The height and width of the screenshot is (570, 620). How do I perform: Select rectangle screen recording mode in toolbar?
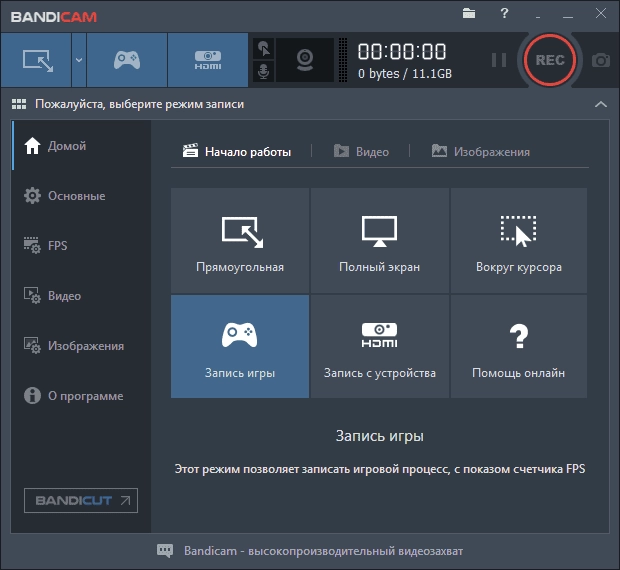36,60
